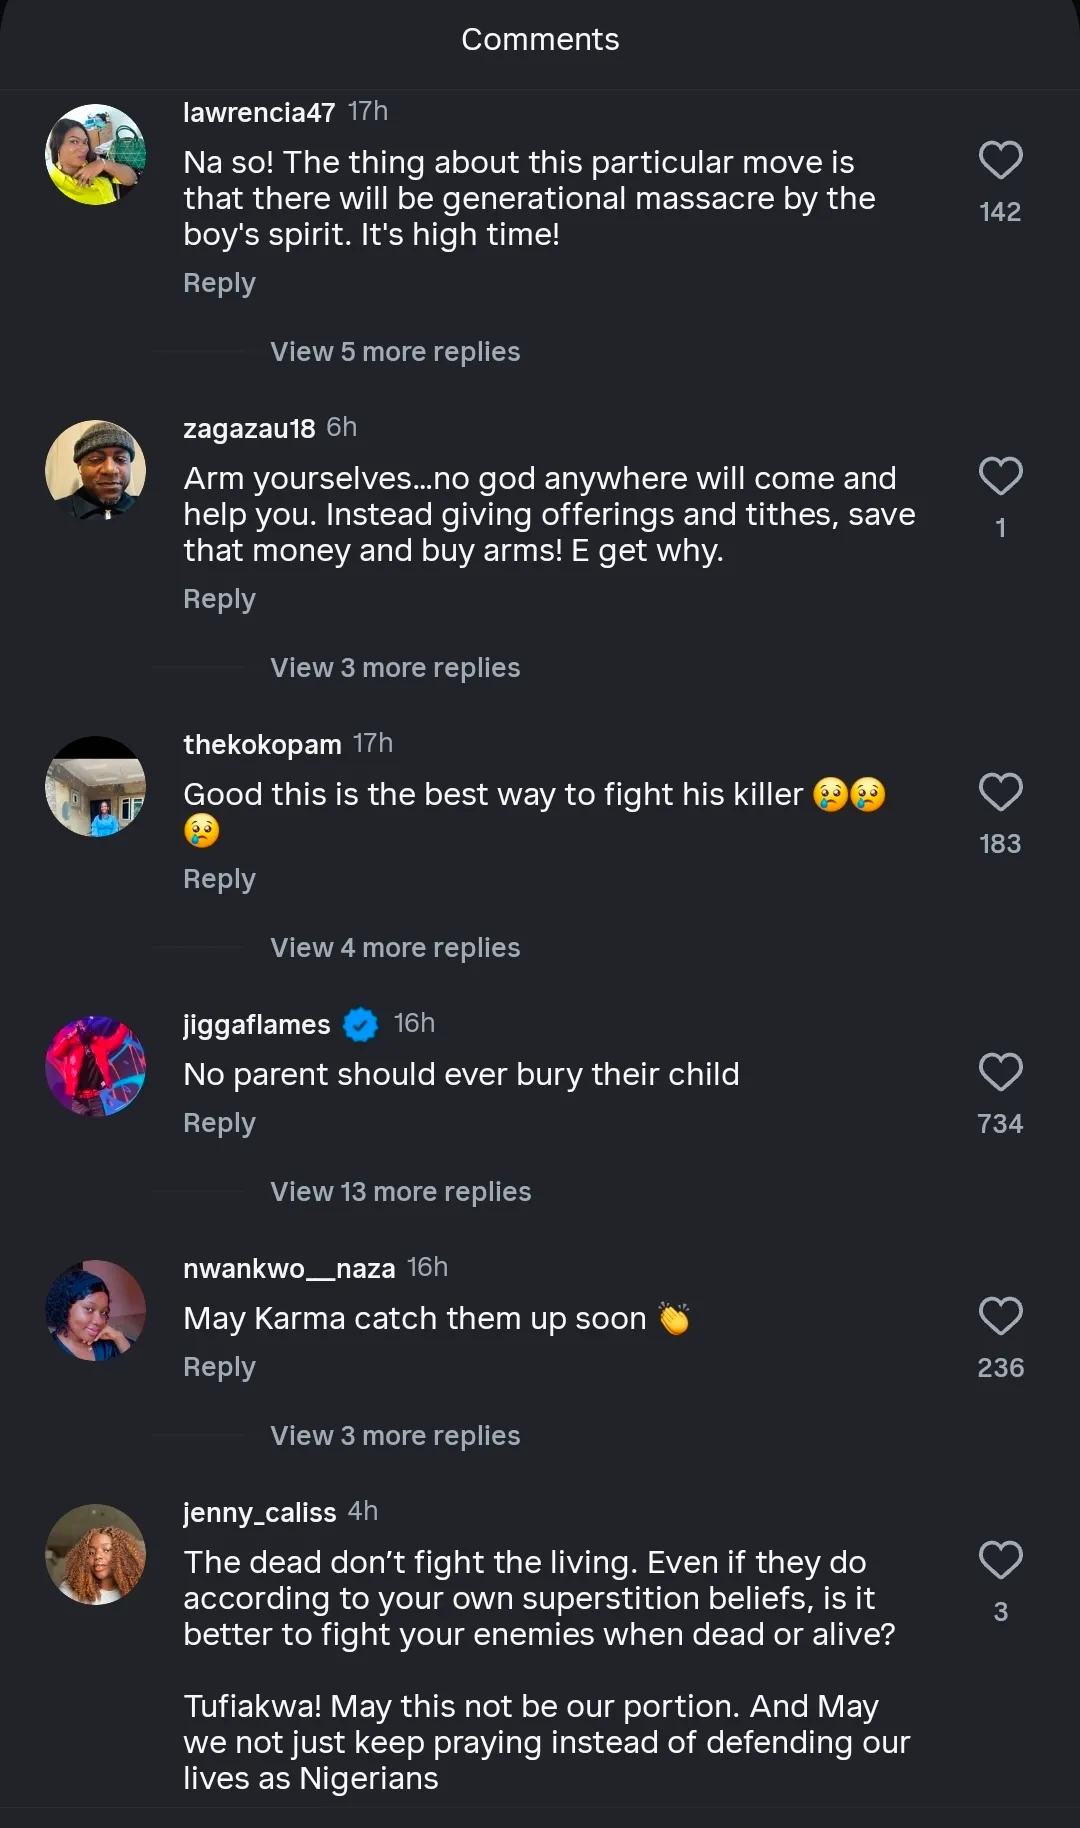Open jiggaflames' verified badge
The width and height of the screenshot is (1080, 1828).
pyautogui.click(x=361, y=1025)
